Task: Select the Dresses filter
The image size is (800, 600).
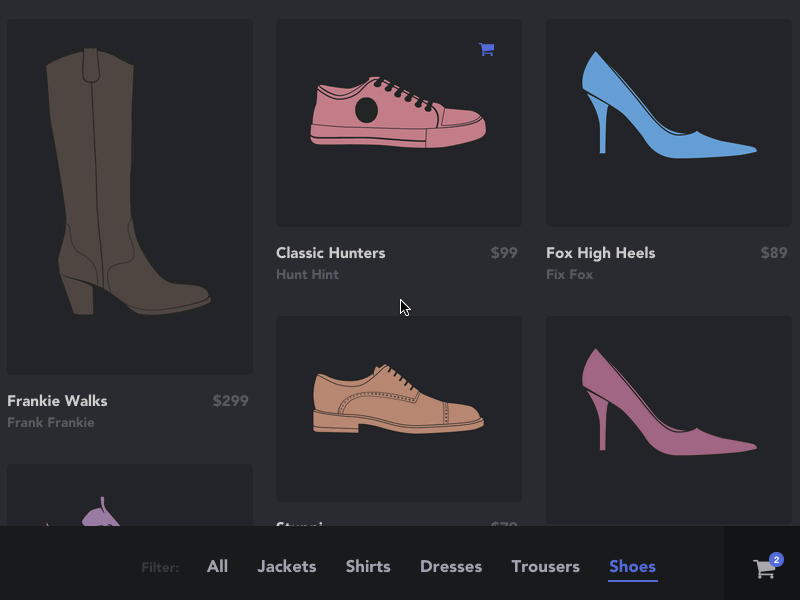Action: click(x=450, y=566)
